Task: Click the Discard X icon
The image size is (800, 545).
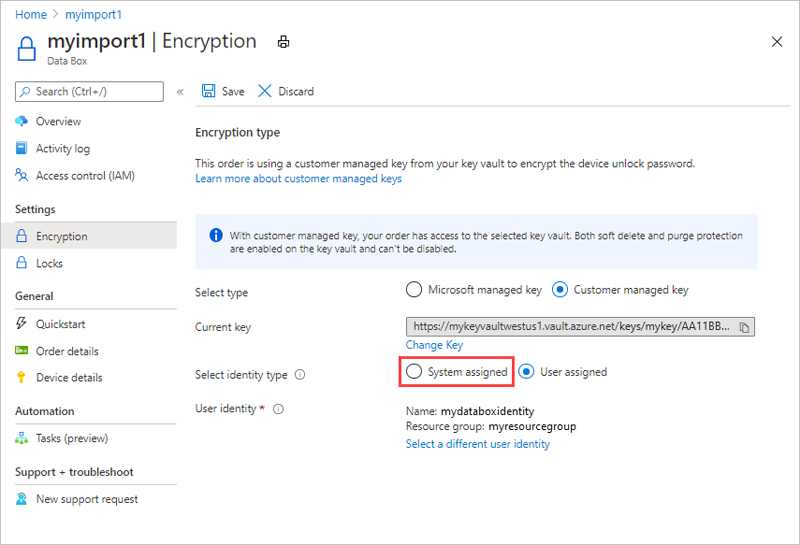Action: point(265,91)
